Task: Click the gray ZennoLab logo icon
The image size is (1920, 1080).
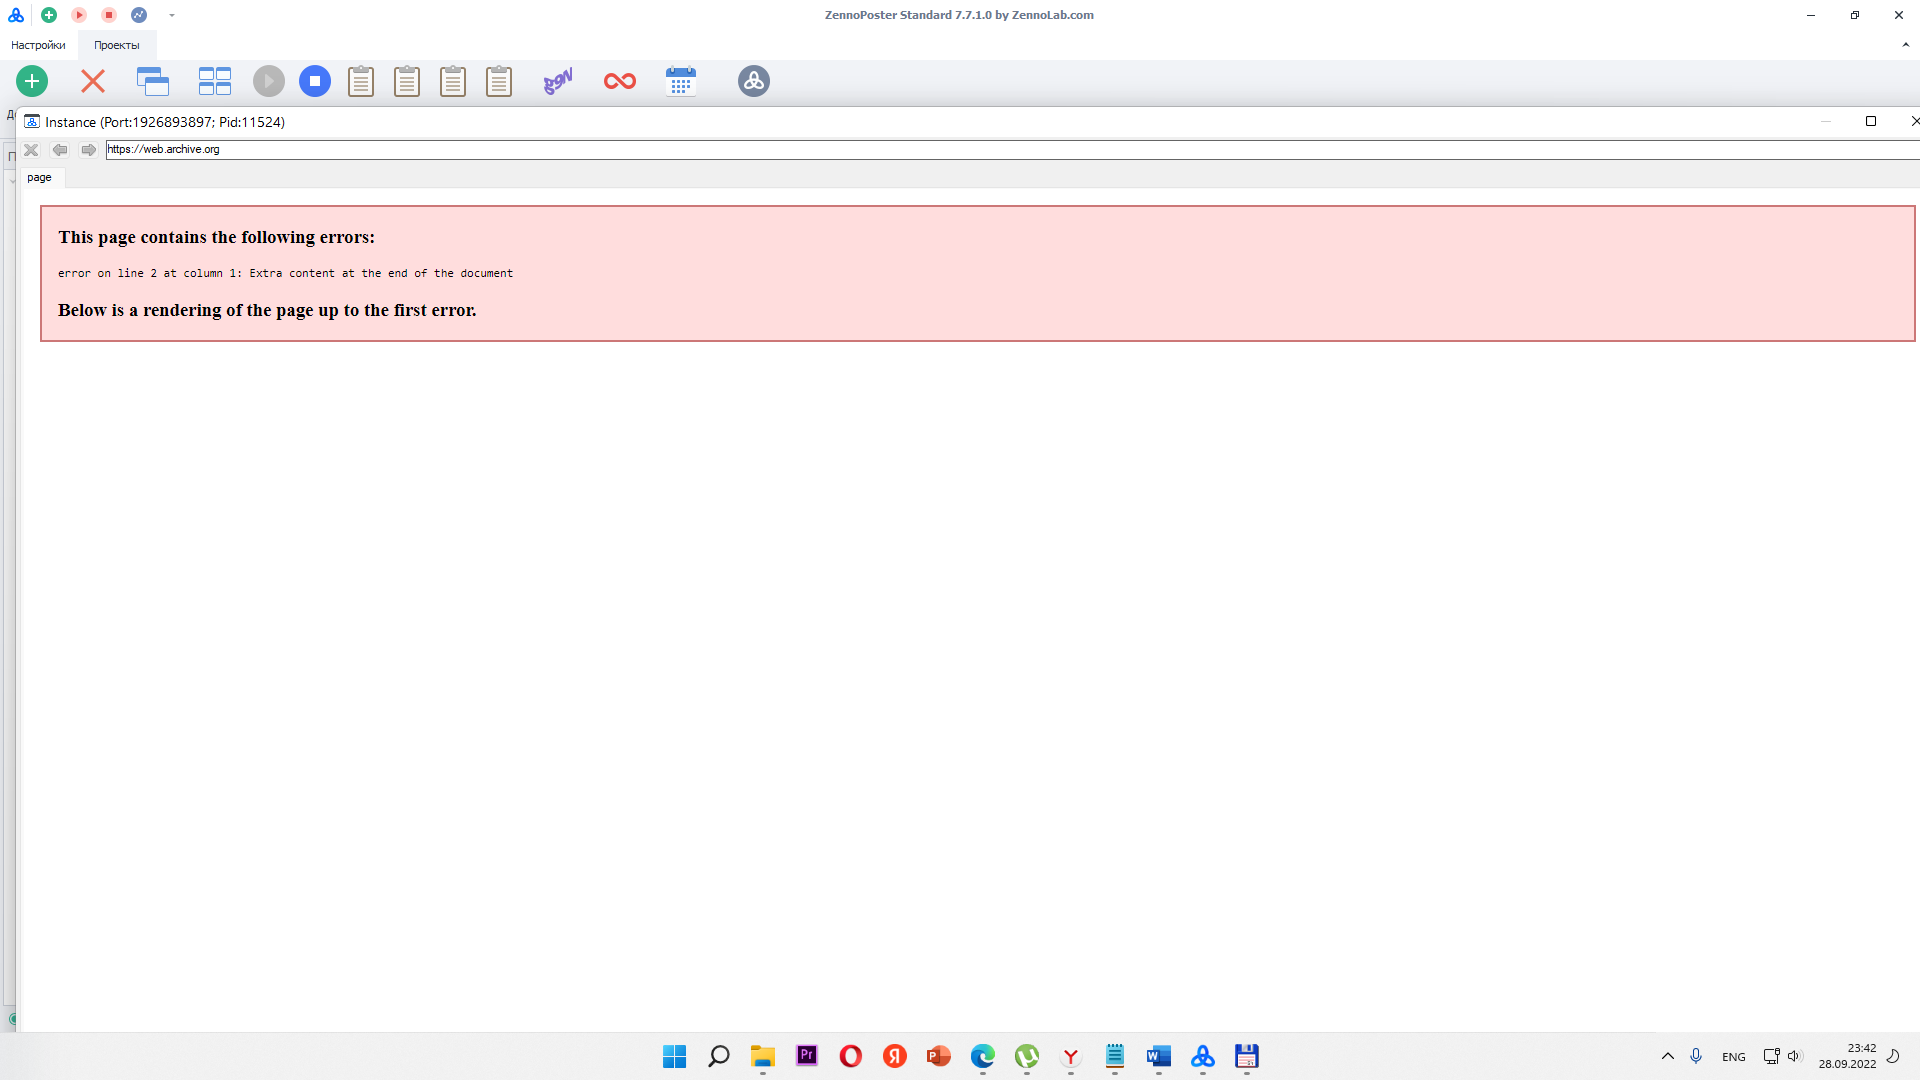Action: pyautogui.click(x=754, y=81)
